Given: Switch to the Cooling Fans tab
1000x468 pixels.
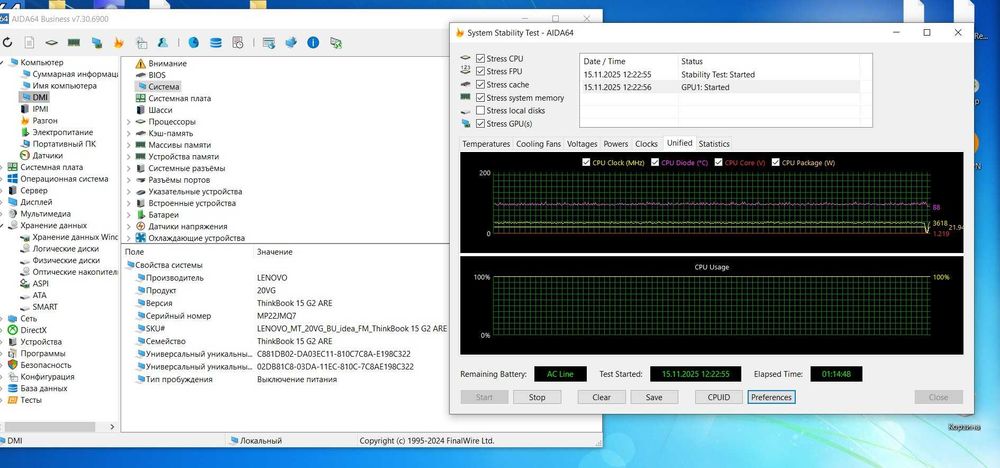Looking at the screenshot, I should point(538,144).
